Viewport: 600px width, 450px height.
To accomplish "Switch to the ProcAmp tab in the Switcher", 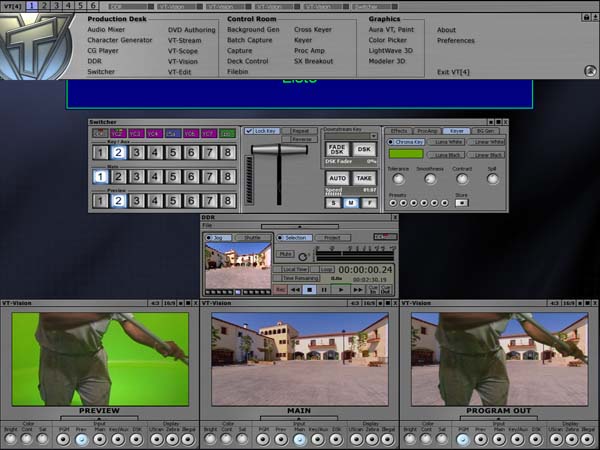I will pos(427,131).
